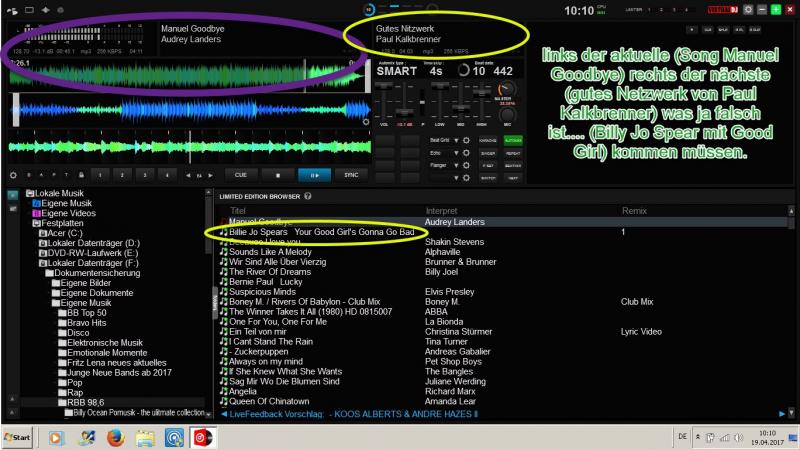Open Beat Grid effect dropdown arrow
The image size is (800, 450).
[x=457, y=140]
